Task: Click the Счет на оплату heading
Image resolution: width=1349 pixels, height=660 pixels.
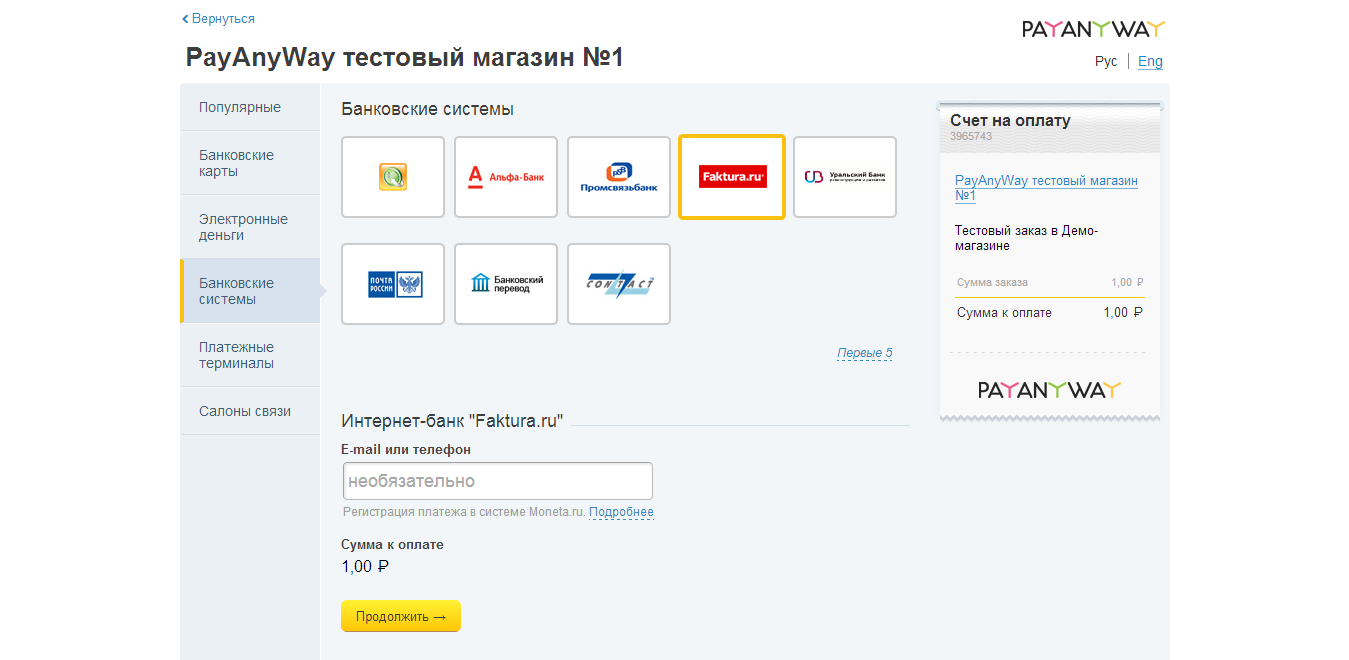Action: point(1010,120)
